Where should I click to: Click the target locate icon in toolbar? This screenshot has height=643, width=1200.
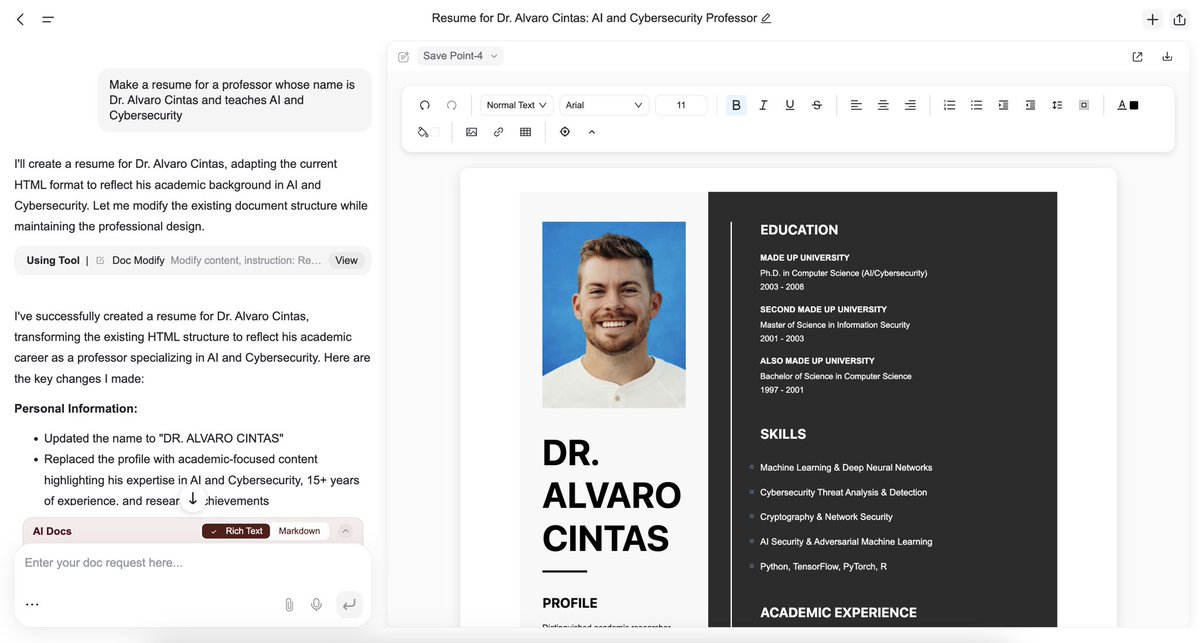[565, 132]
